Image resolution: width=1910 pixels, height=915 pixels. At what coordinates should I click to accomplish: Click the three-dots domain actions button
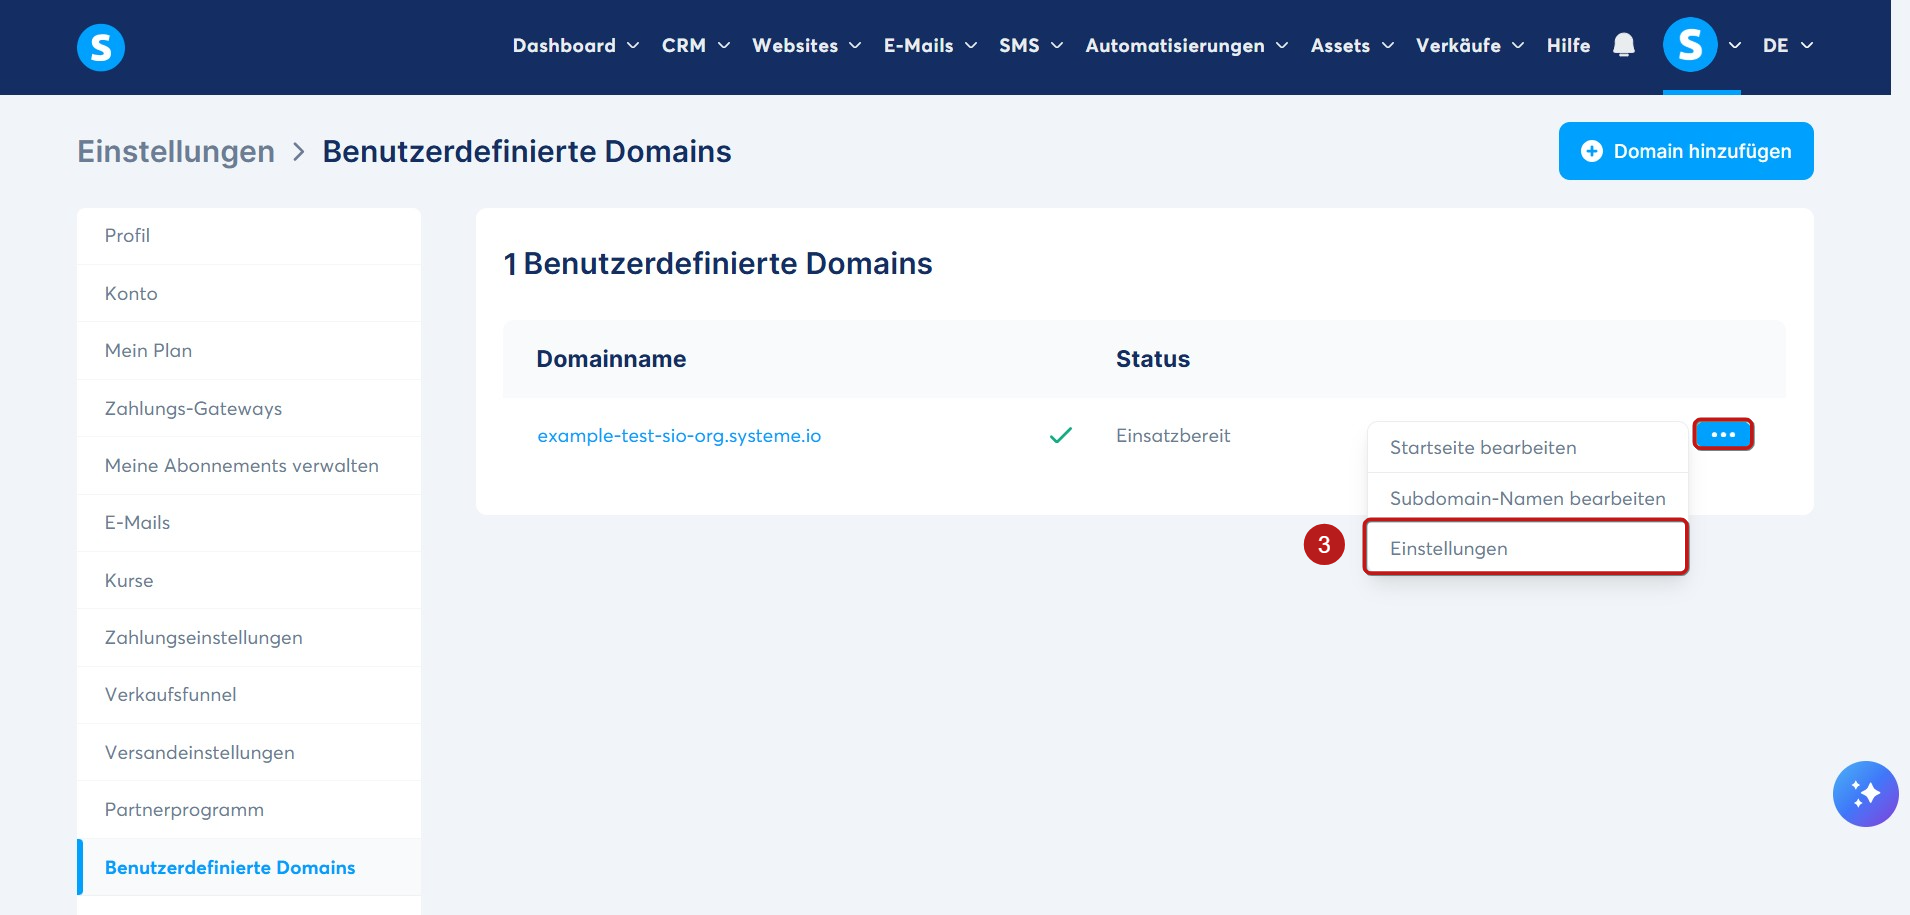(x=1723, y=434)
